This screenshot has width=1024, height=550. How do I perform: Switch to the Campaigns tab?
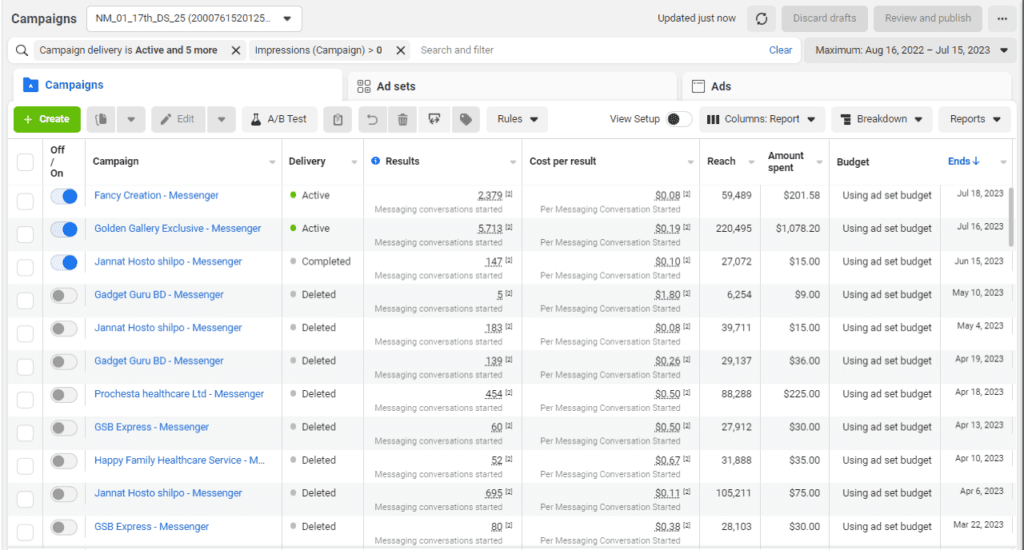pyautogui.click(x=177, y=85)
